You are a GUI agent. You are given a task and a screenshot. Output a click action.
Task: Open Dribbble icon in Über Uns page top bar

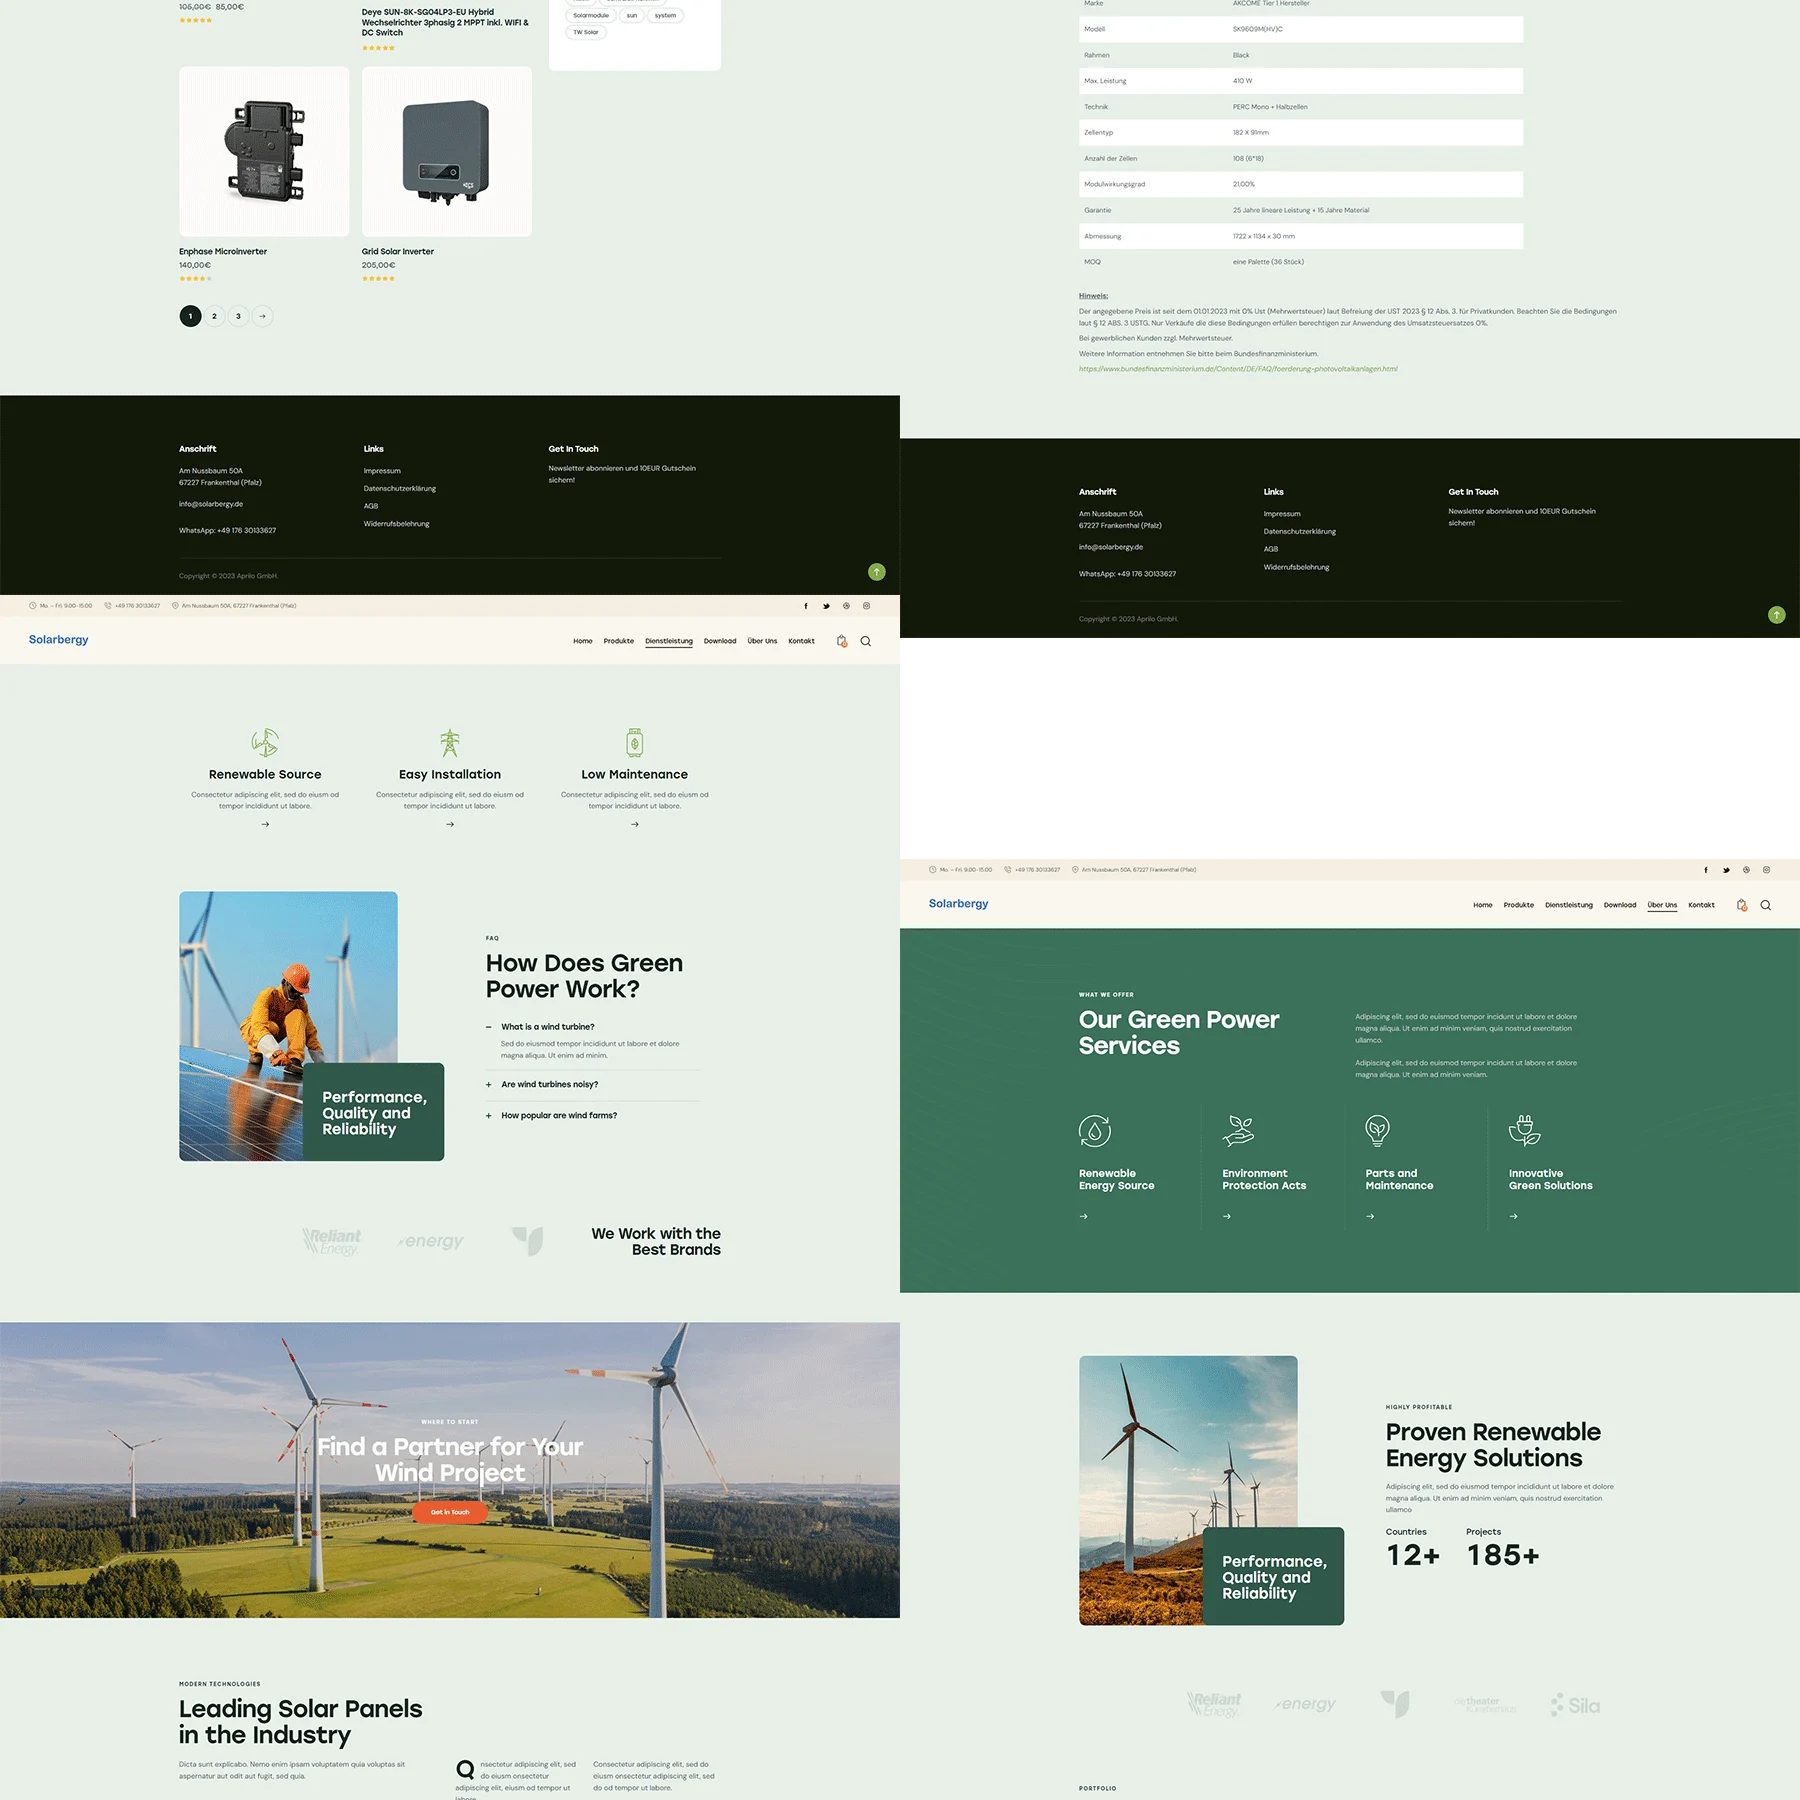pos(1746,870)
